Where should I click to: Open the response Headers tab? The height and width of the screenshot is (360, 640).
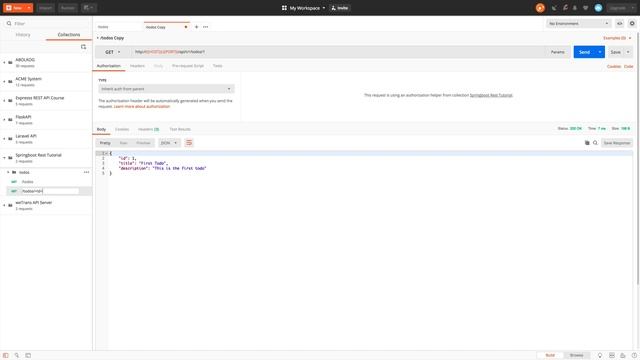tap(148, 129)
